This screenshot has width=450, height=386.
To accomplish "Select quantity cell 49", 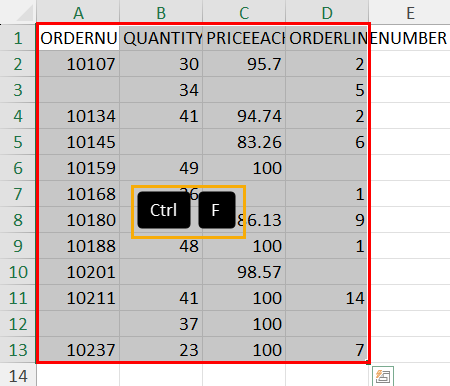I will (x=161, y=168).
